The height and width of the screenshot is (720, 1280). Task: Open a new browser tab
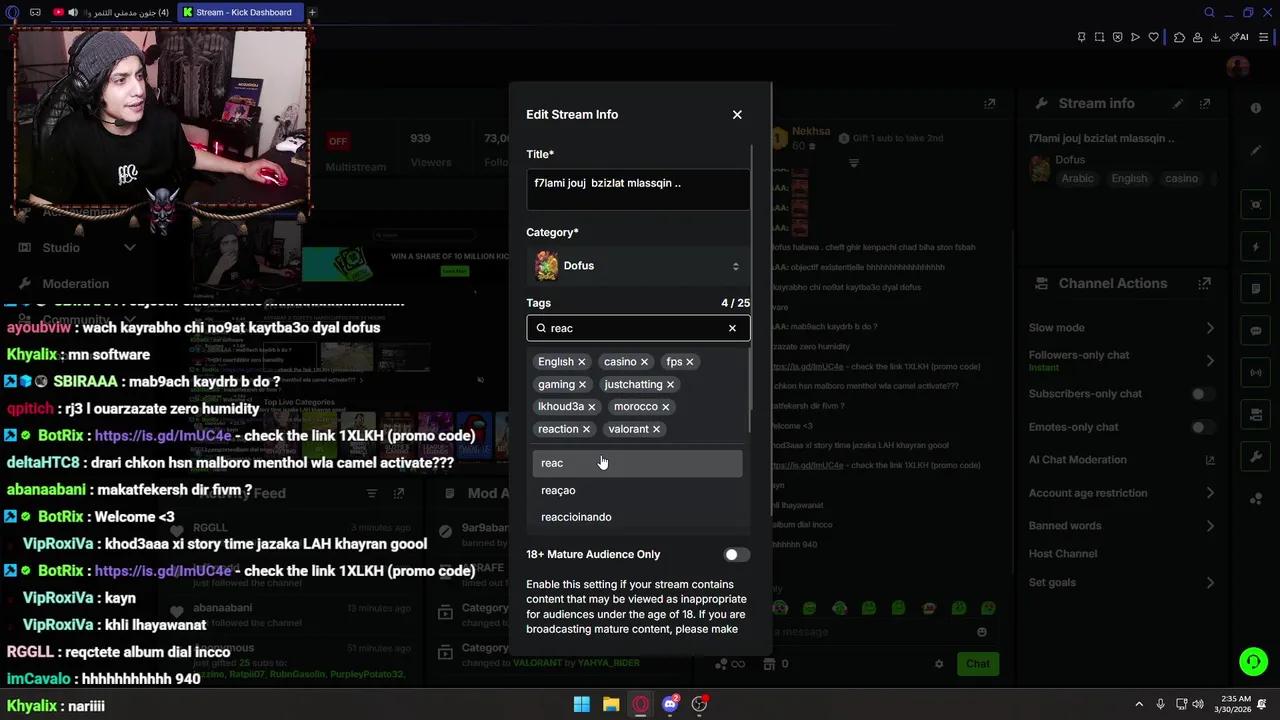tap(312, 12)
